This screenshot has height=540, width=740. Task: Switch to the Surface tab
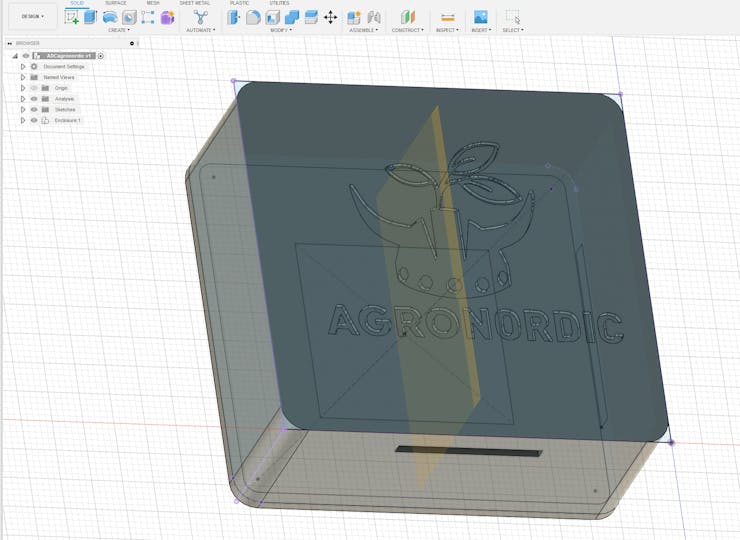(116, 3)
